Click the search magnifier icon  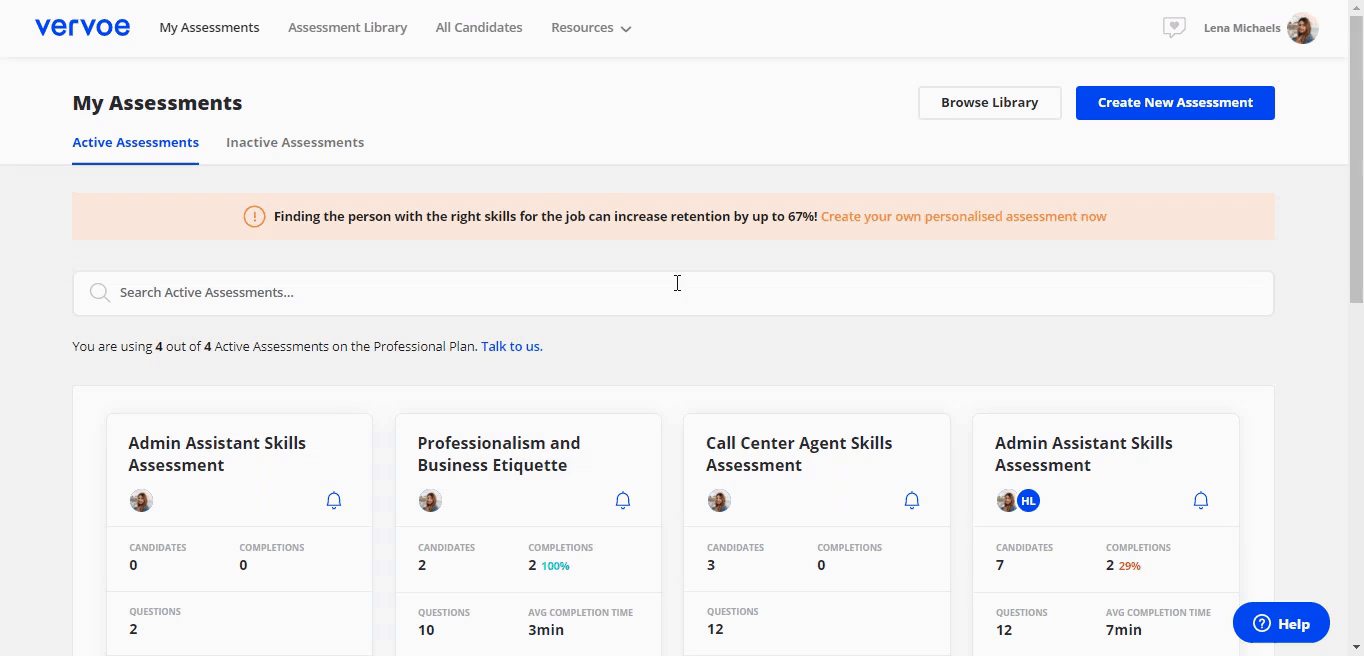(x=100, y=293)
